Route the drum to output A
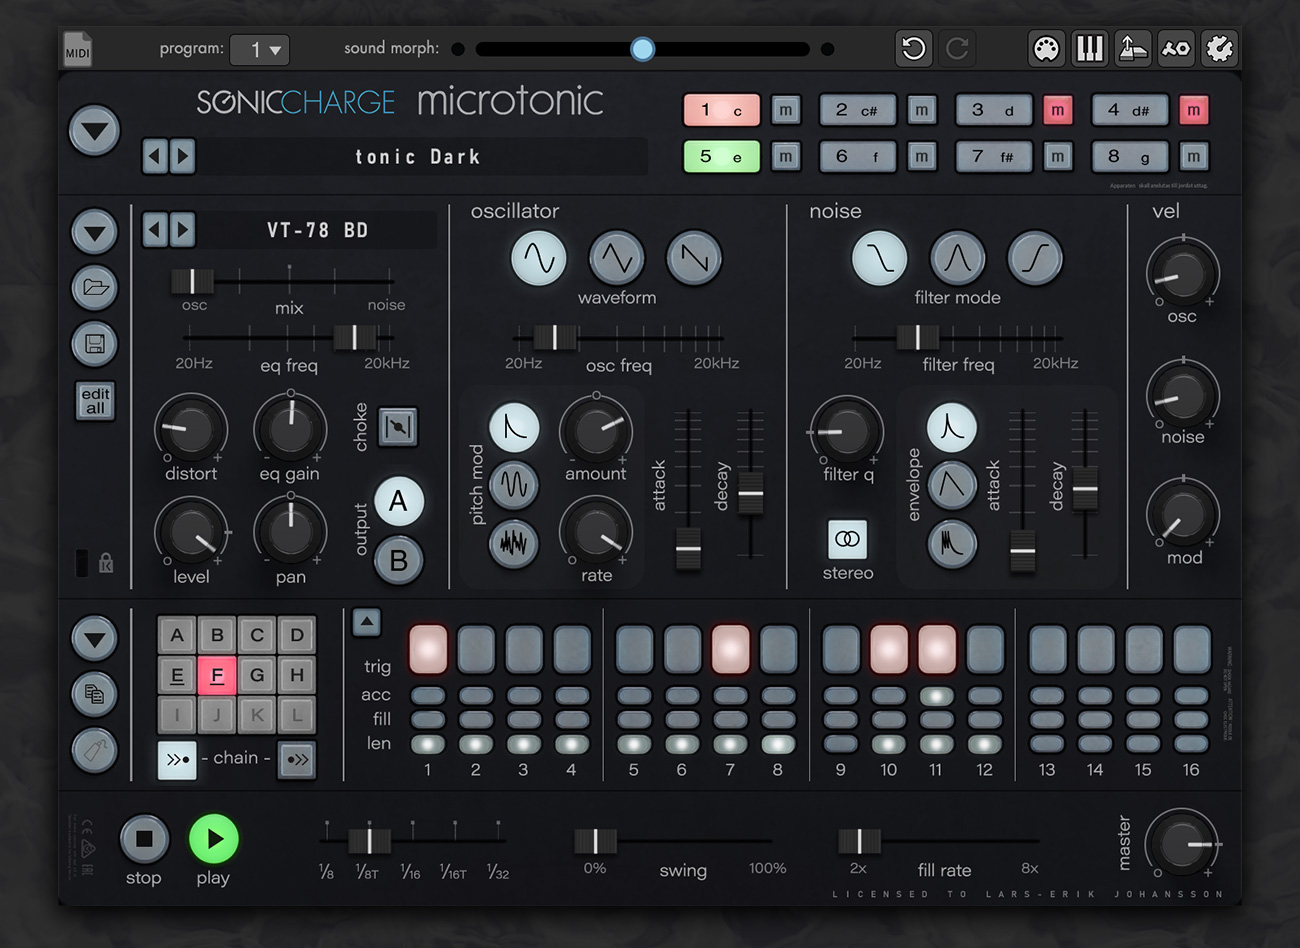This screenshot has height=948, width=1300. 399,501
